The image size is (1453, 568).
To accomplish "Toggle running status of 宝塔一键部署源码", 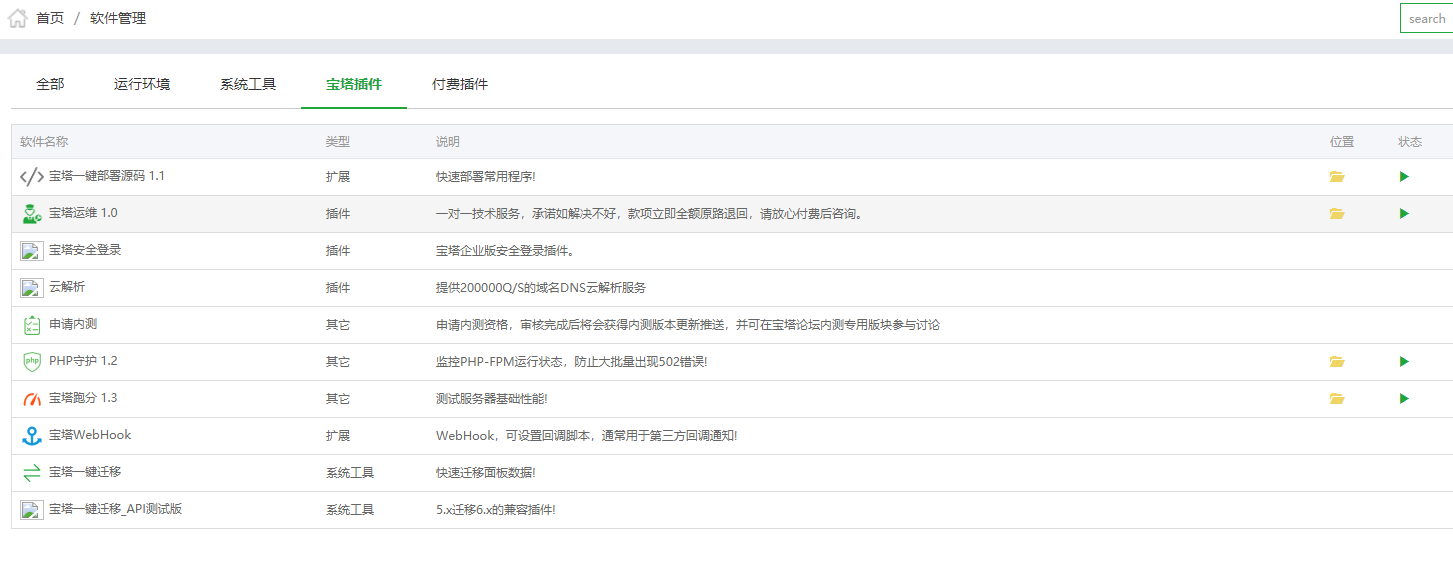I will [1404, 177].
